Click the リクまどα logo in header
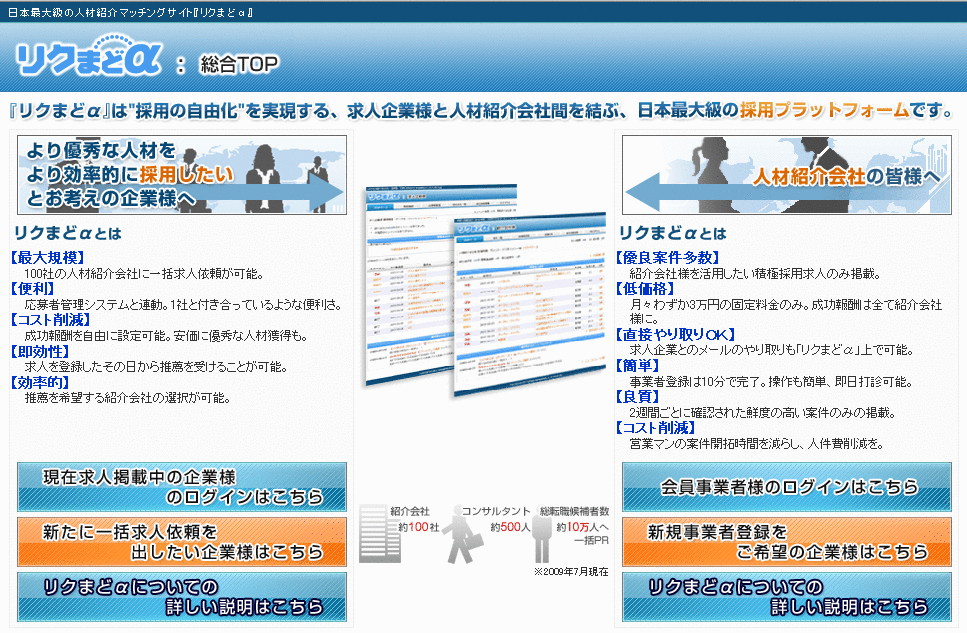Viewport: 967px width, 633px height. 88,56
